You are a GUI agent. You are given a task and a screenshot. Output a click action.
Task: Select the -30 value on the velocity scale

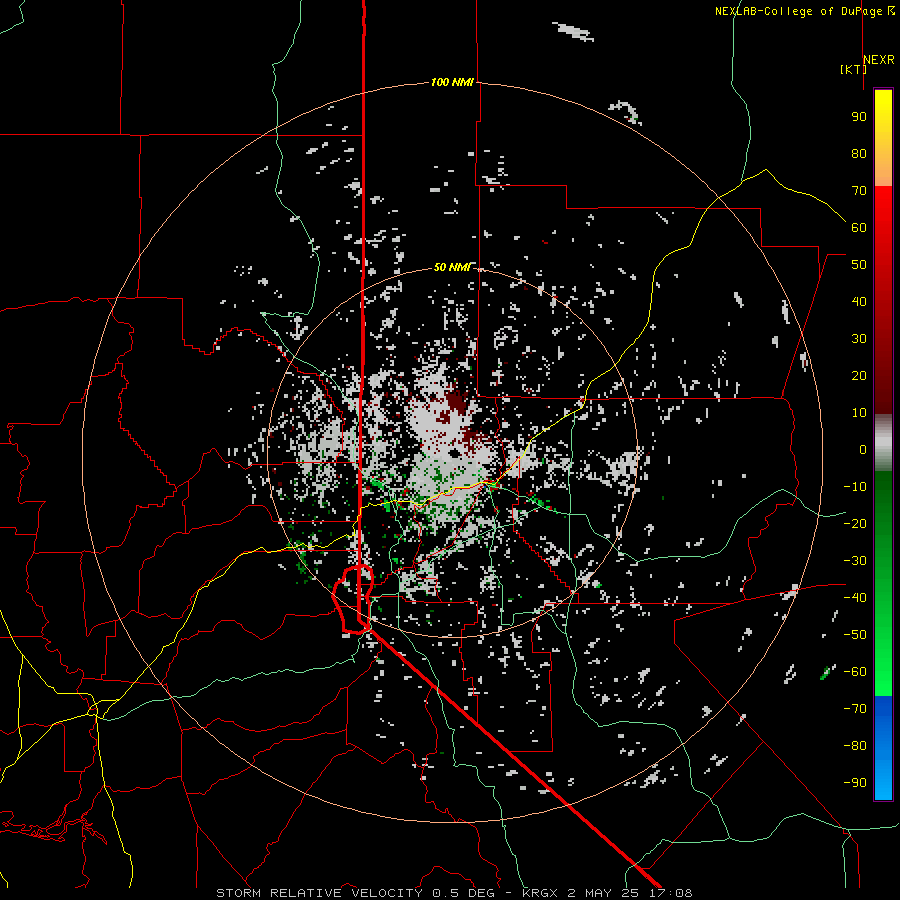[x=855, y=561]
